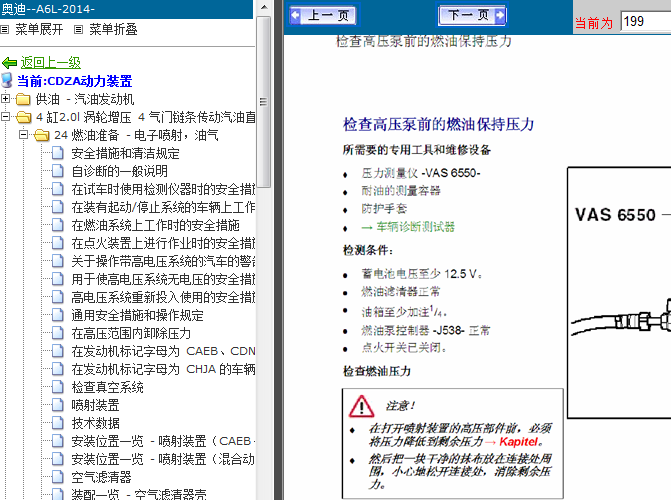
Task: Click the open folder icon for 24 燃油准备
Action: click(41, 135)
